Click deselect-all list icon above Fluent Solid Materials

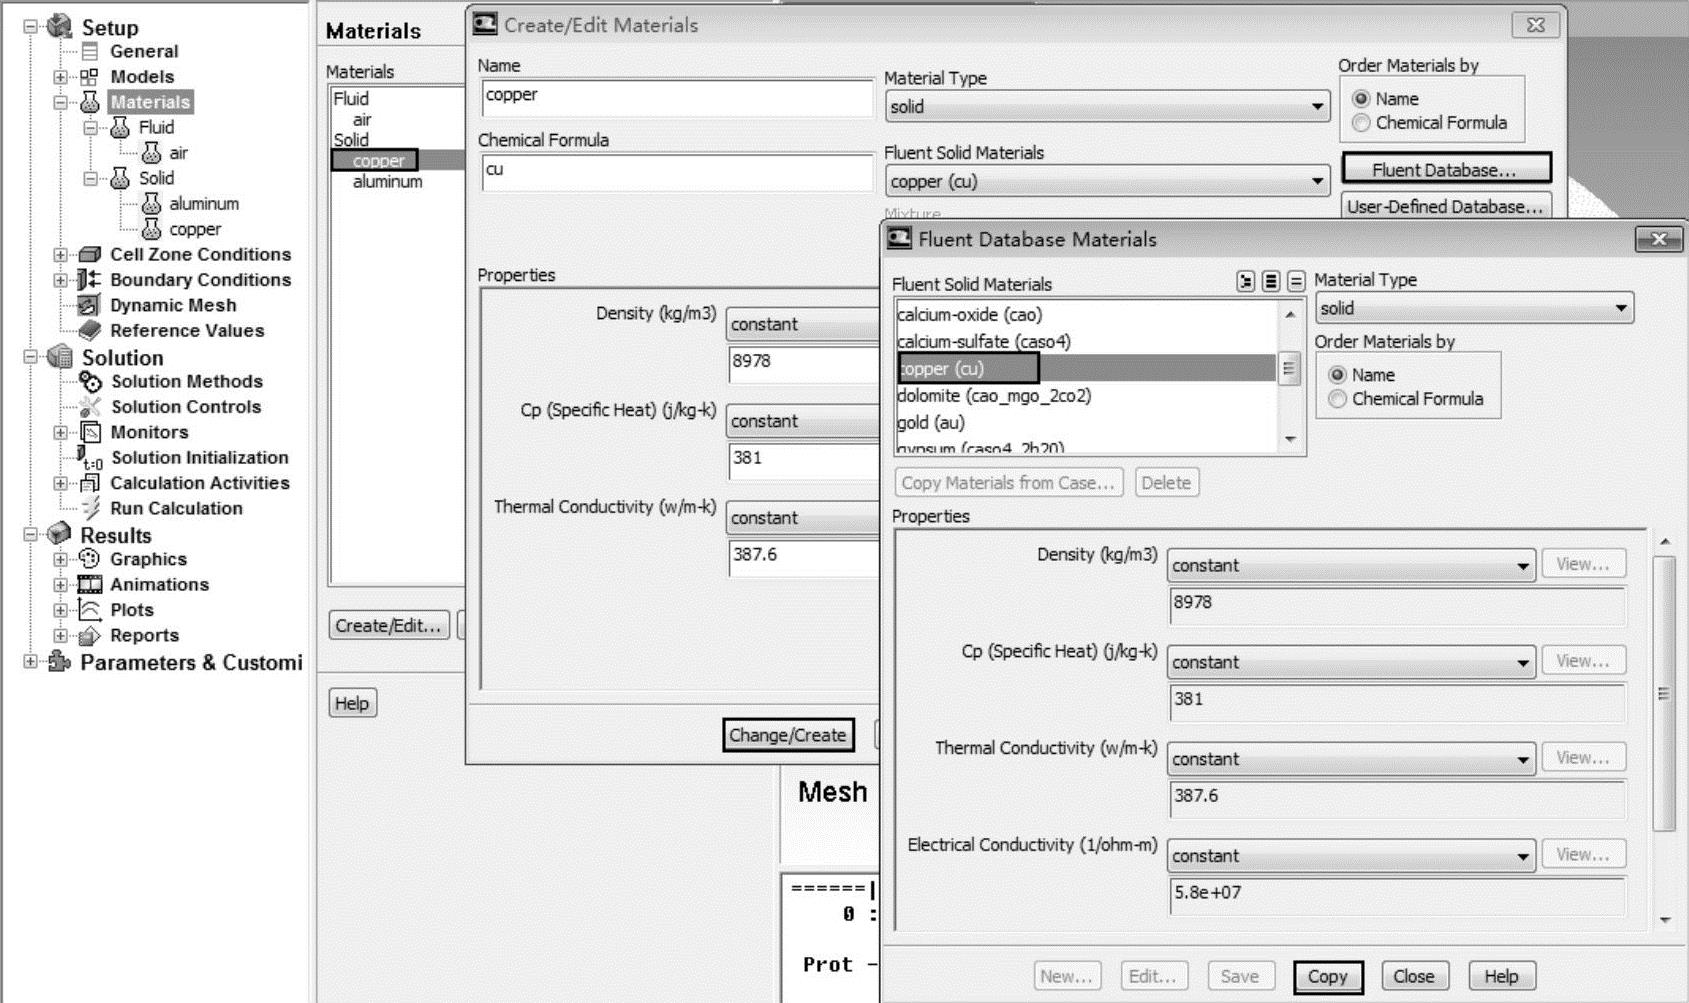click(1296, 282)
